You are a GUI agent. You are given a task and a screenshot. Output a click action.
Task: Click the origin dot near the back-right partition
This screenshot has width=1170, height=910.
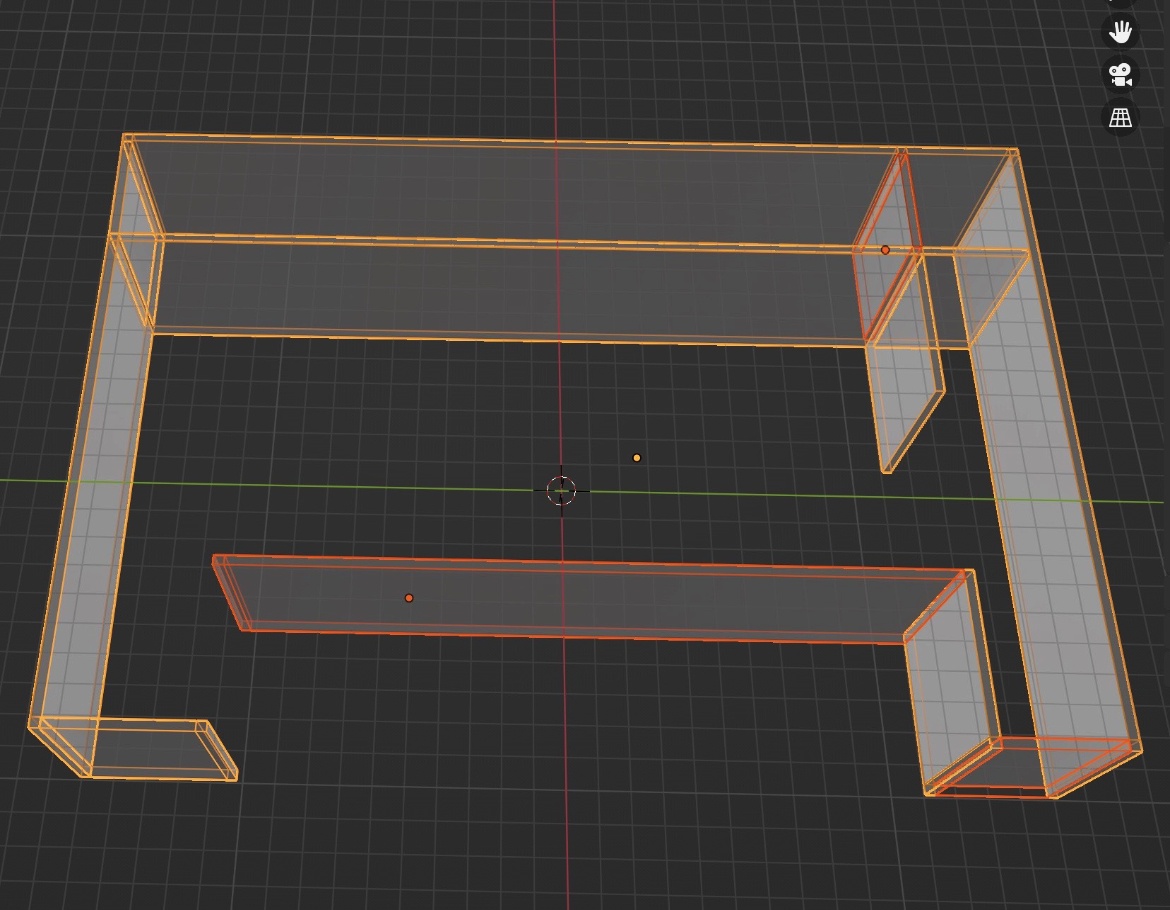click(885, 250)
